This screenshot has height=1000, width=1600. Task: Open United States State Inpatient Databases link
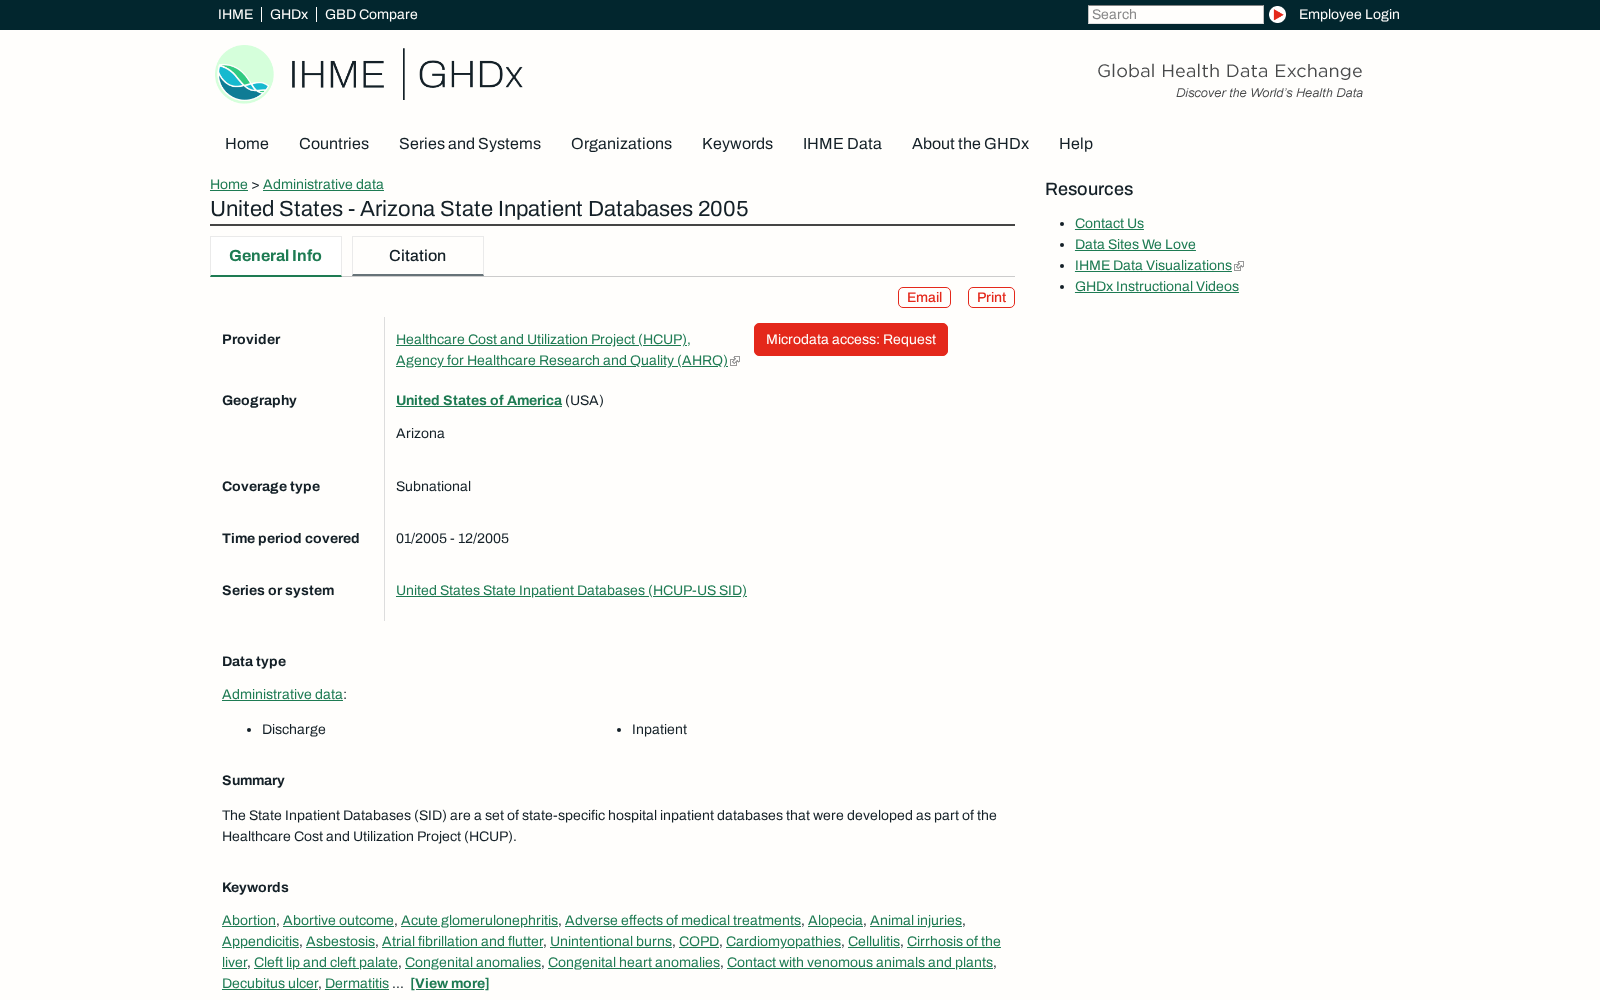571,591
